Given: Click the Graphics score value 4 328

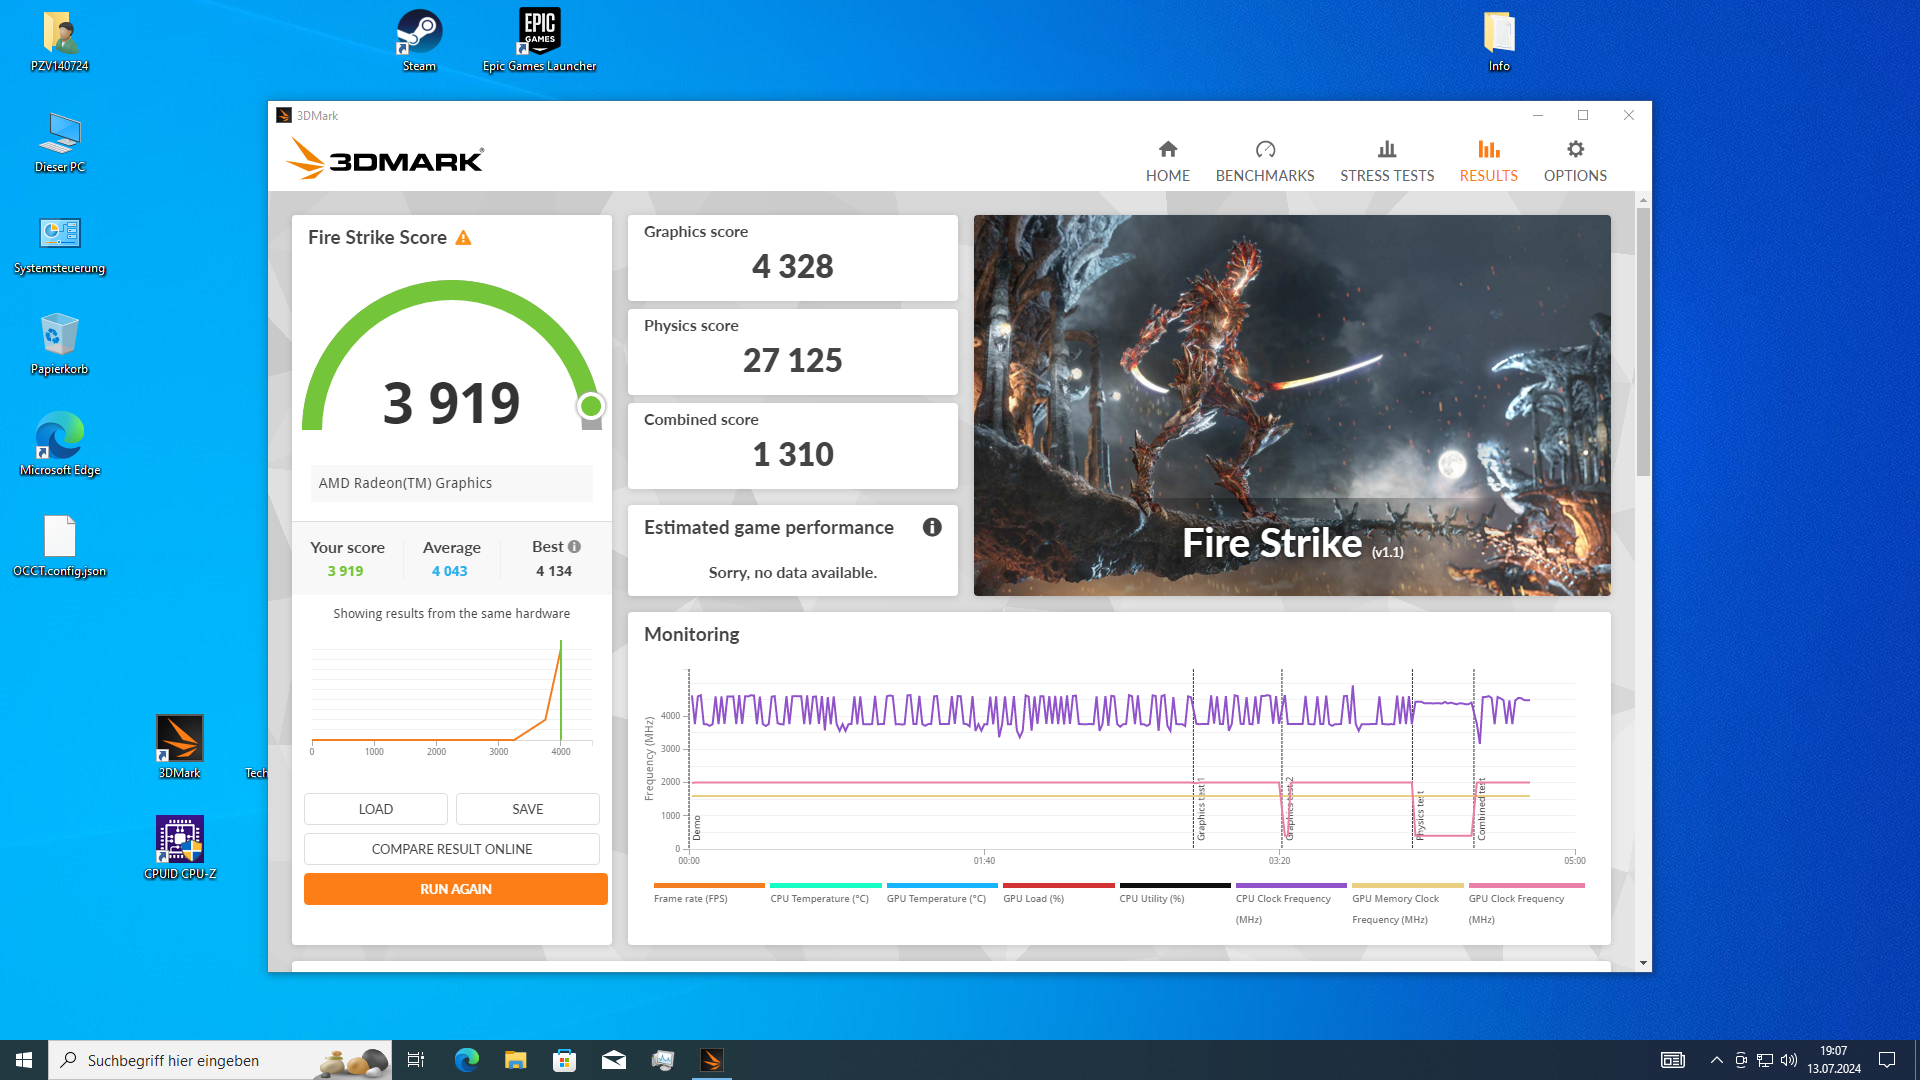Looking at the screenshot, I should [792, 267].
